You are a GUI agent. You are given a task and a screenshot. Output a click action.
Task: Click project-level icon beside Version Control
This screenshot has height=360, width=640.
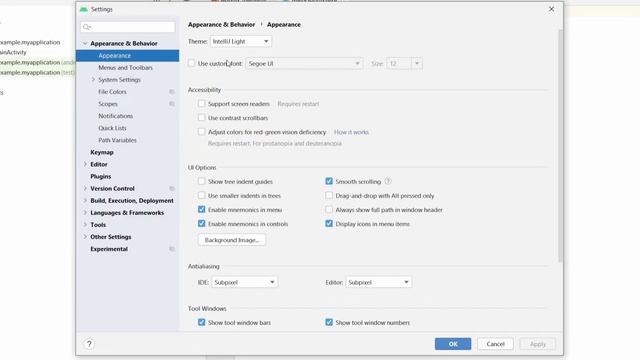pyautogui.click(x=172, y=189)
